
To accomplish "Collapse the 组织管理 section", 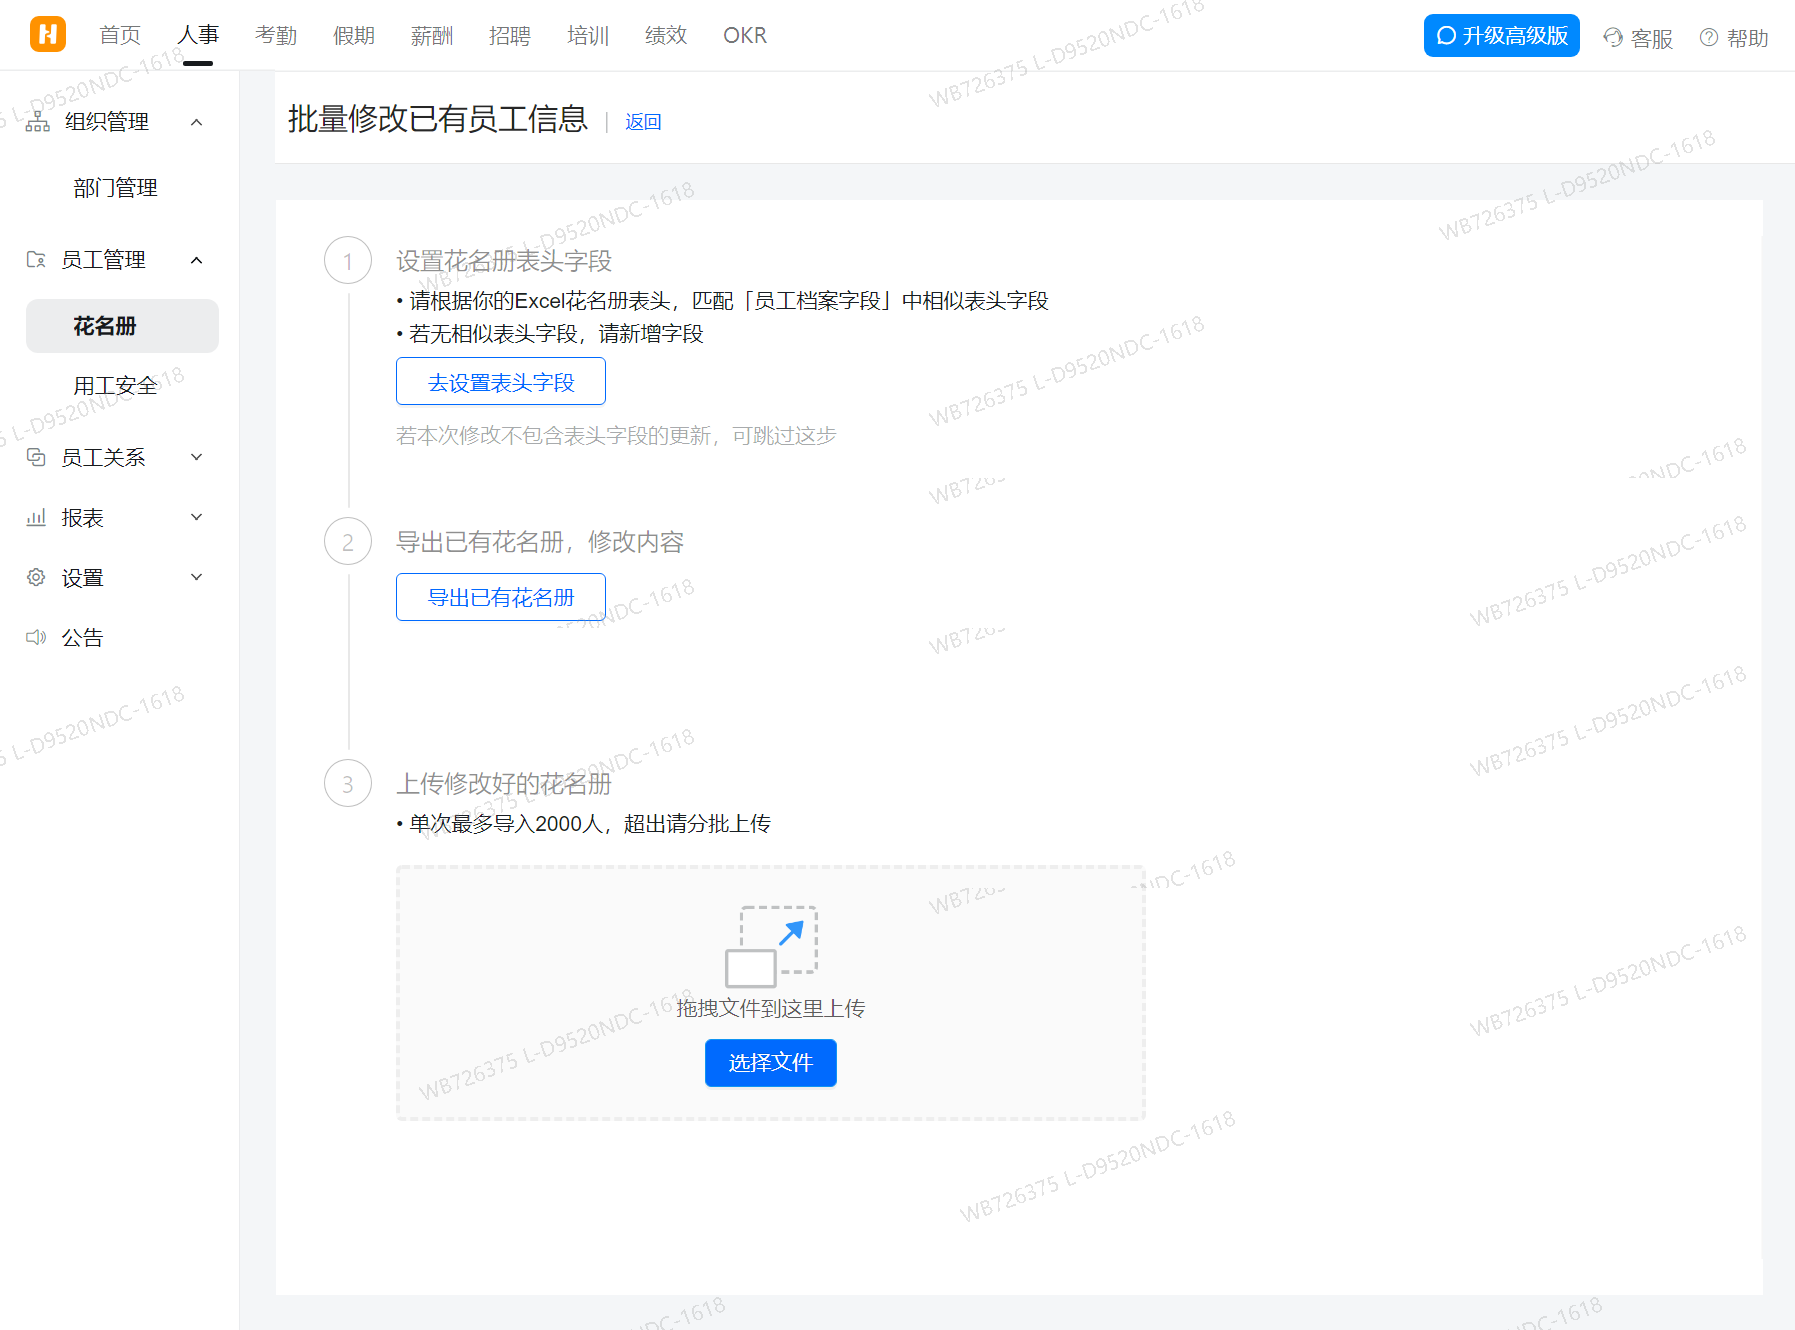I will pos(196,121).
